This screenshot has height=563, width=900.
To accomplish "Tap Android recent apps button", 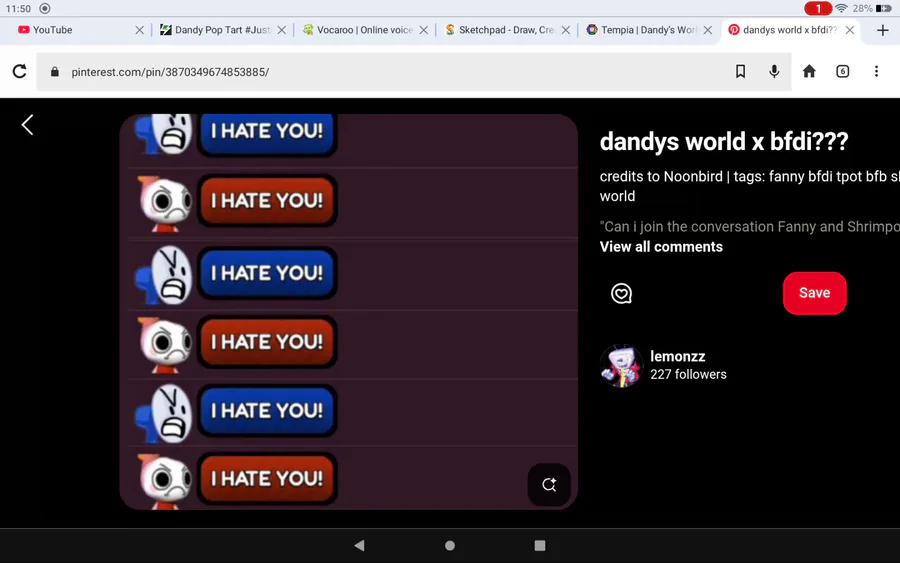I will (540, 545).
